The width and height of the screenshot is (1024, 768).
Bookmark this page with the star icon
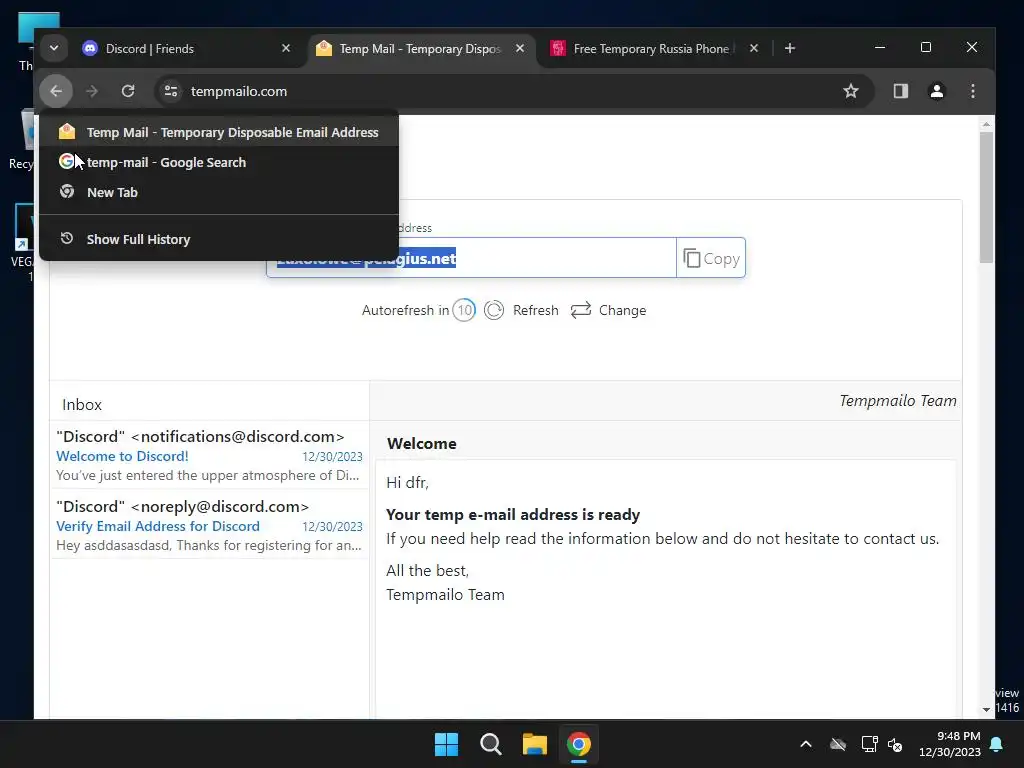[x=850, y=91]
